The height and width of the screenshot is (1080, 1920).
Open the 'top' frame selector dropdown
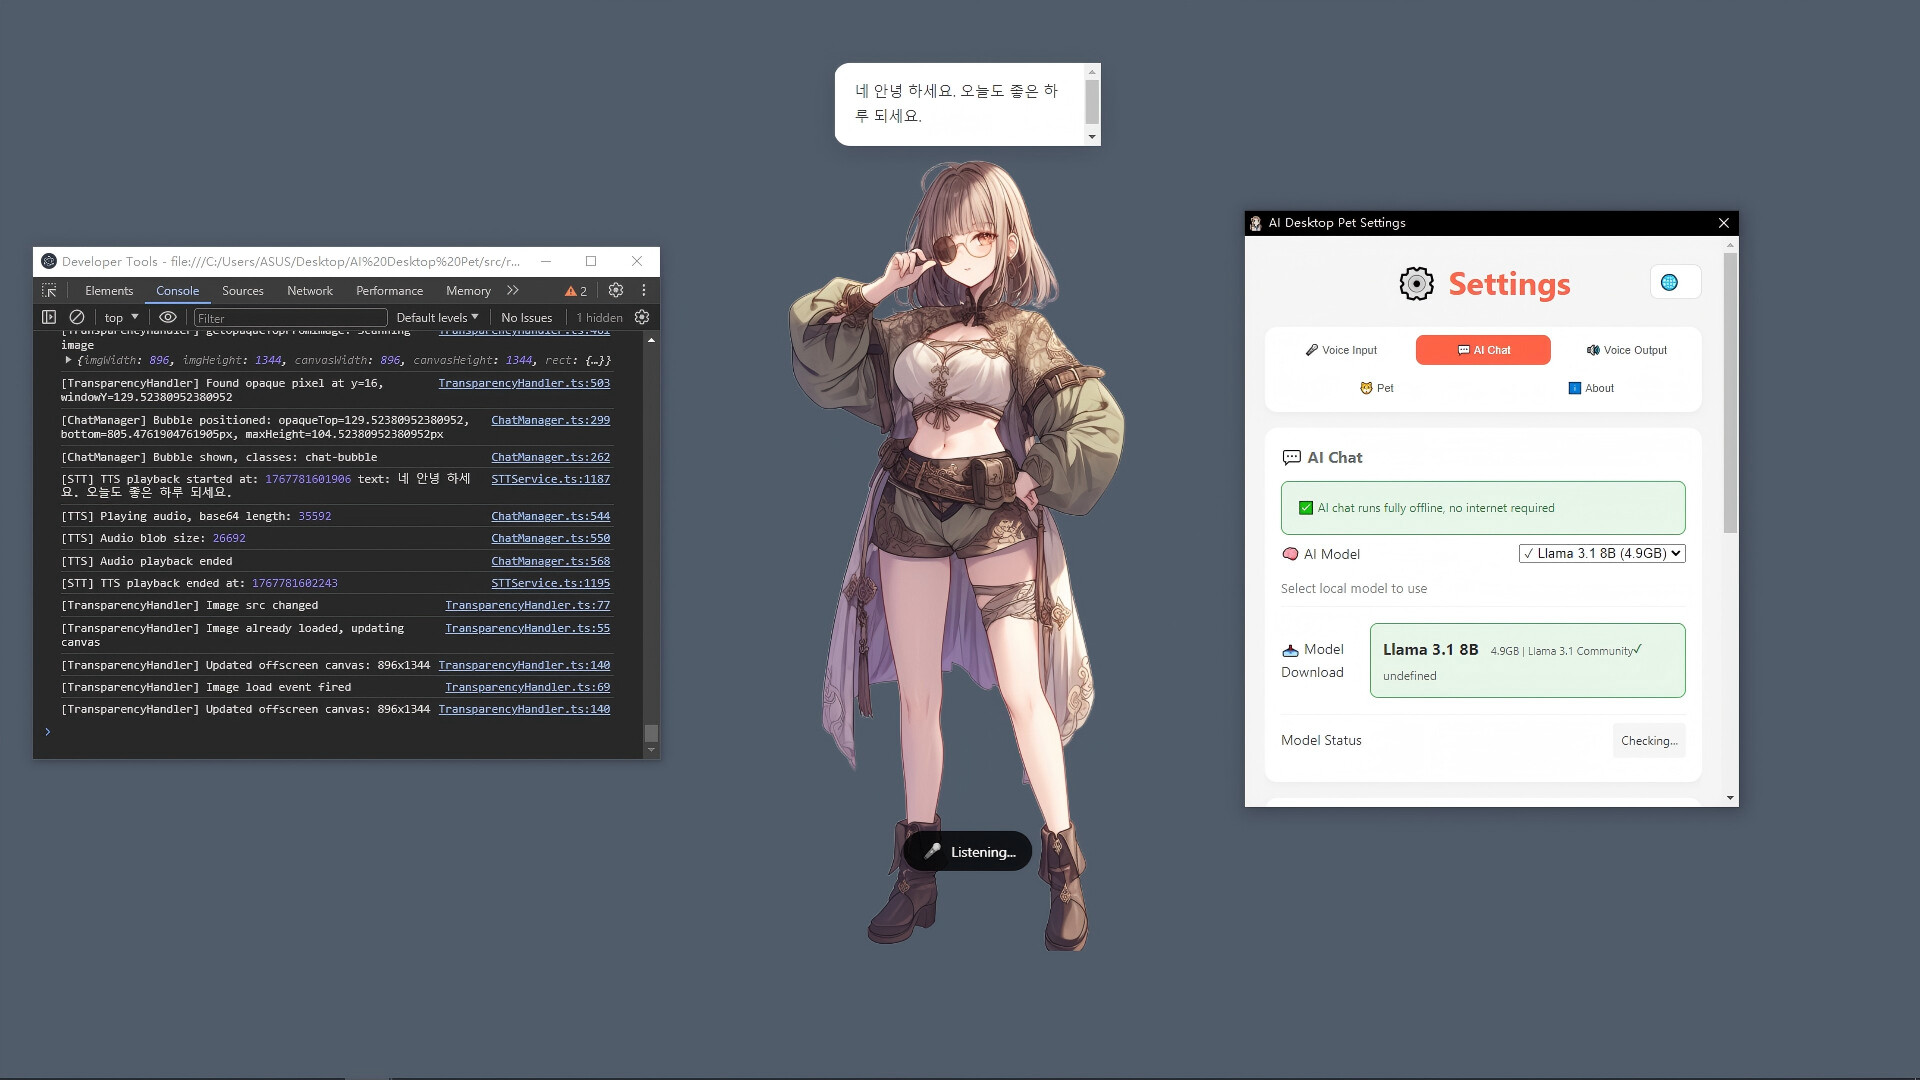pyautogui.click(x=119, y=317)
